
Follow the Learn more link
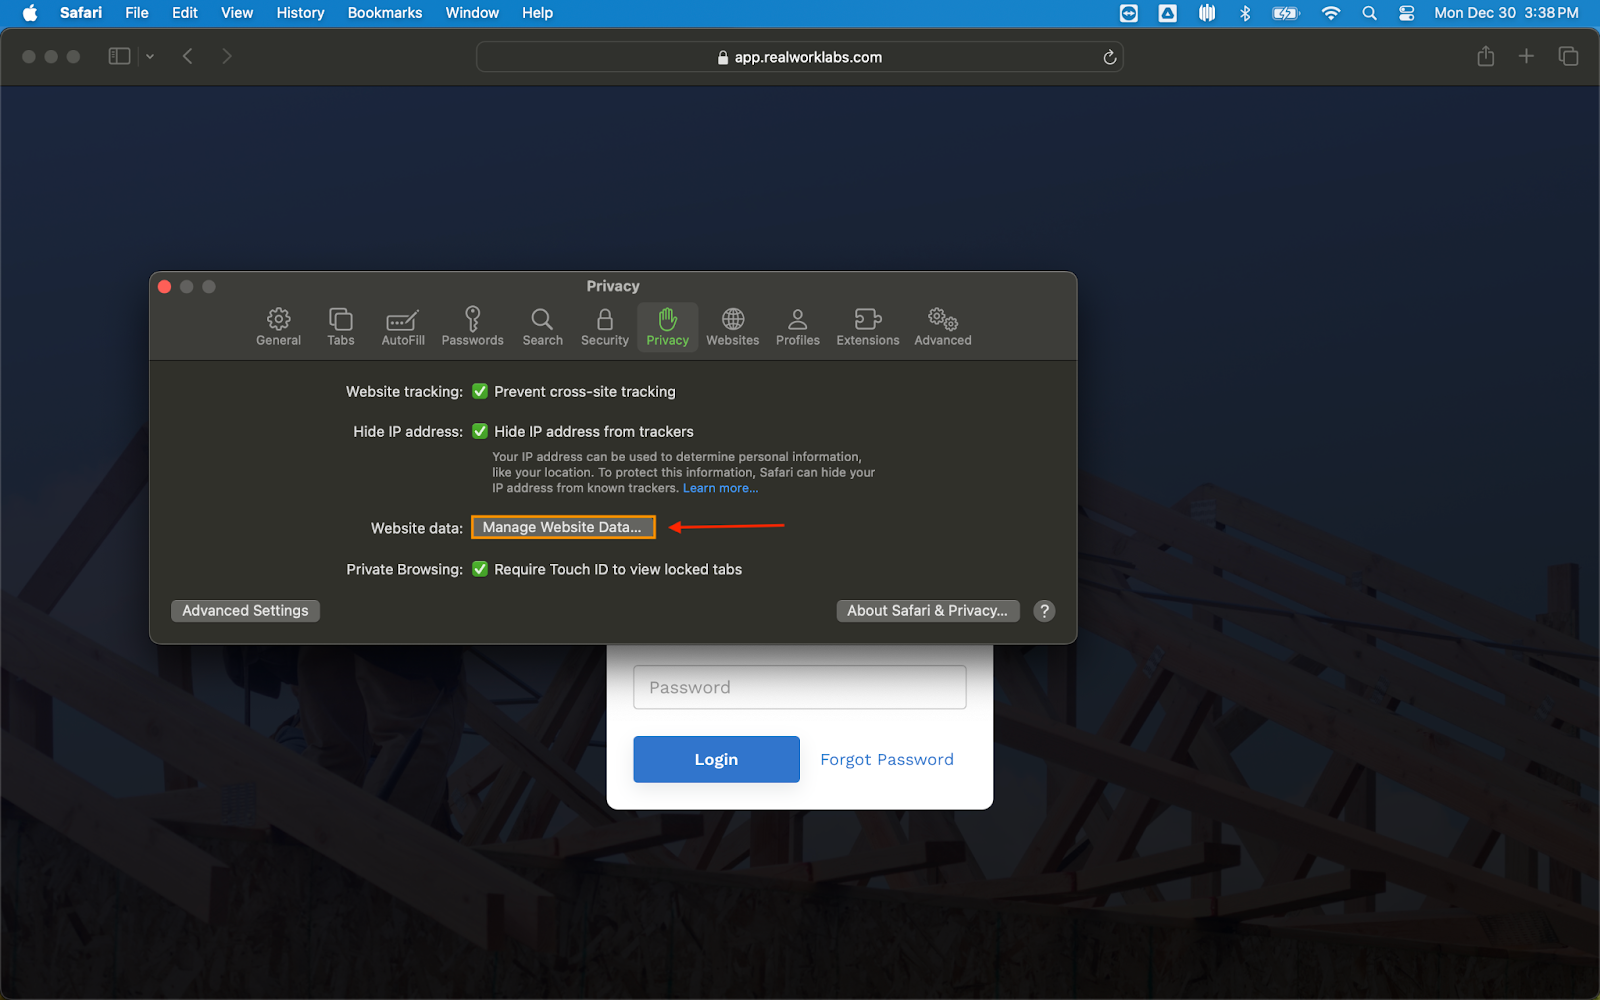click(x=720, y=488)
